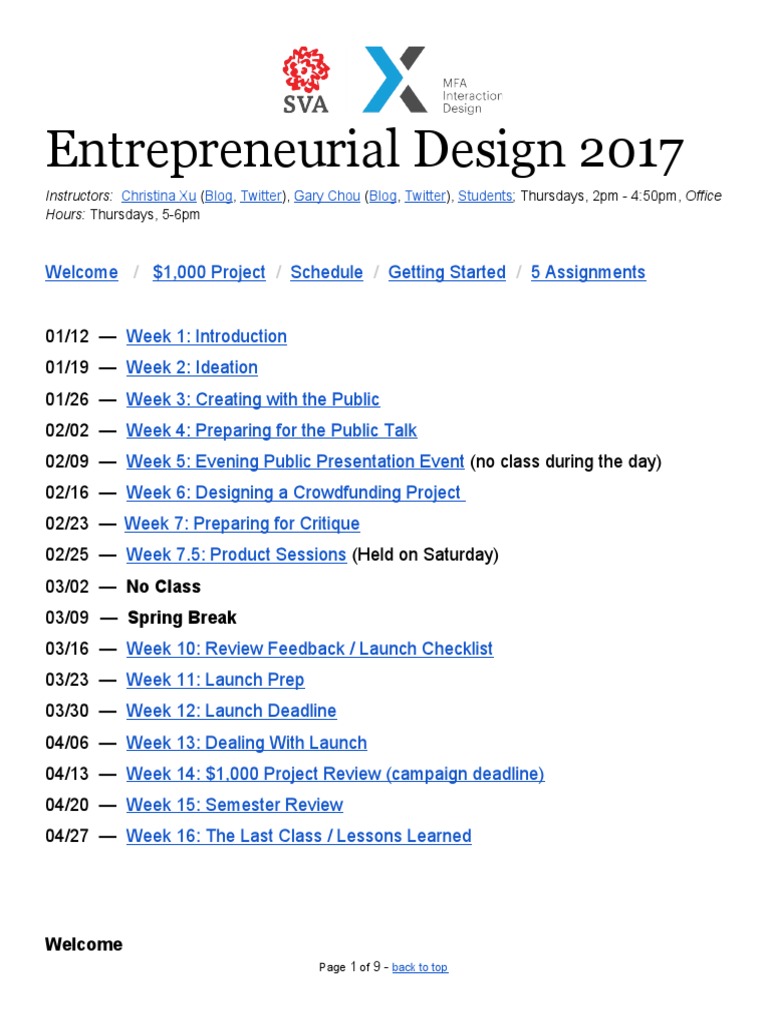Open Week 12: Launch Deadline
The width and height of the screenshot is (768, 1024).
(231, 711)
